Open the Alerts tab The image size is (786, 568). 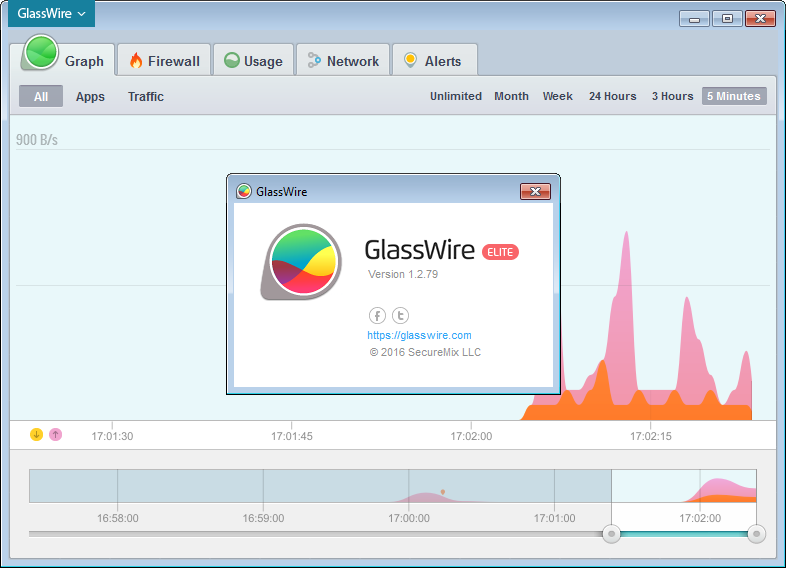point(435,61)
